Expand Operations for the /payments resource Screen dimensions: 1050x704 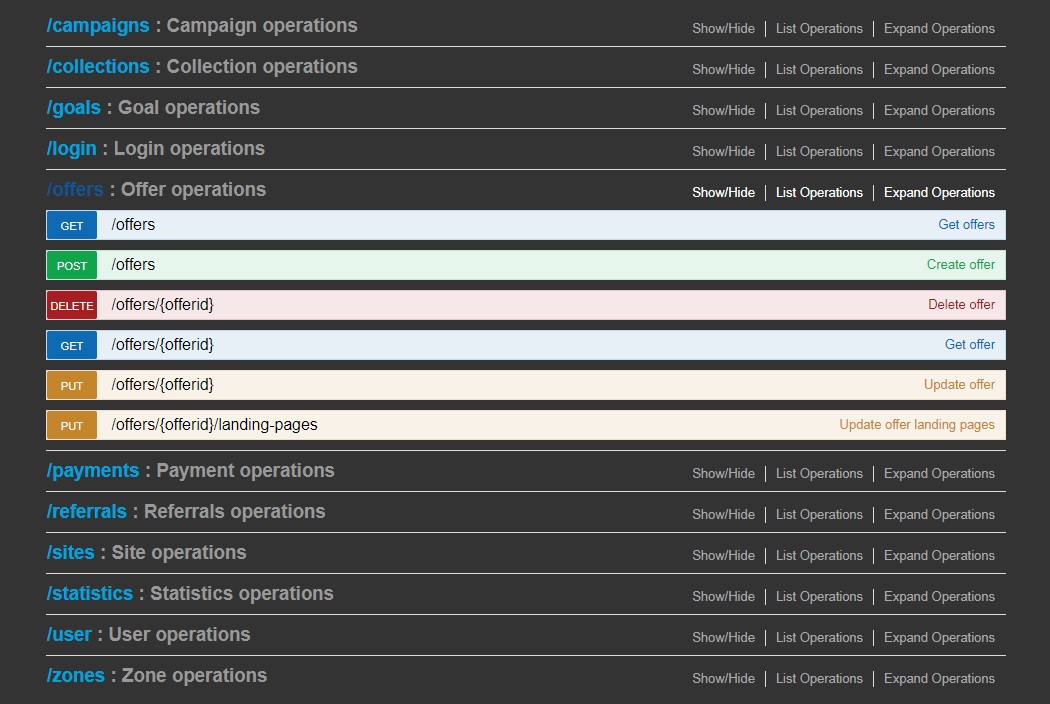pyautogui.click(x=939, y=473)
